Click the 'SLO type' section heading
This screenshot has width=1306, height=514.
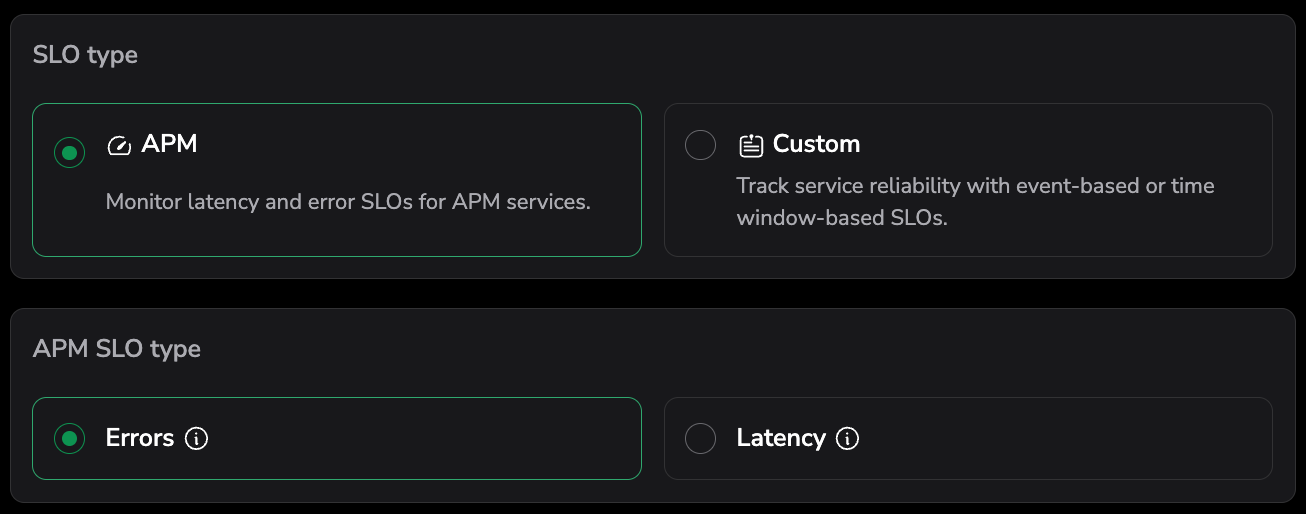click(85, 55)
